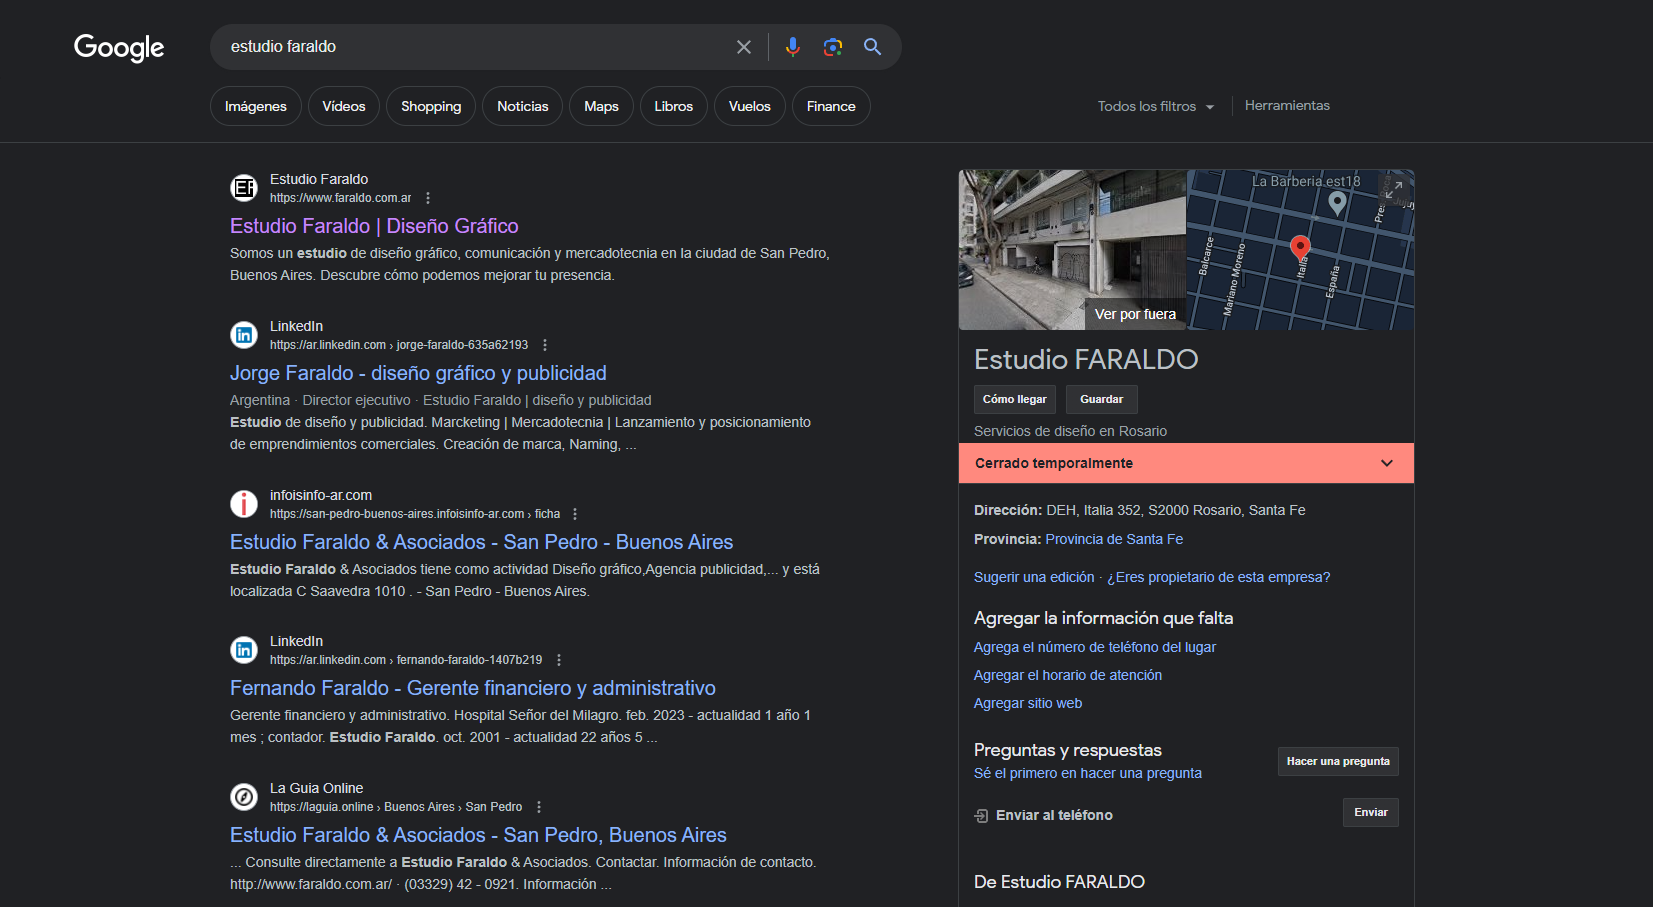The image size is (1653, 907).
Task: Open options menu for faraldo.com.ar result
Action: [428, 198]
